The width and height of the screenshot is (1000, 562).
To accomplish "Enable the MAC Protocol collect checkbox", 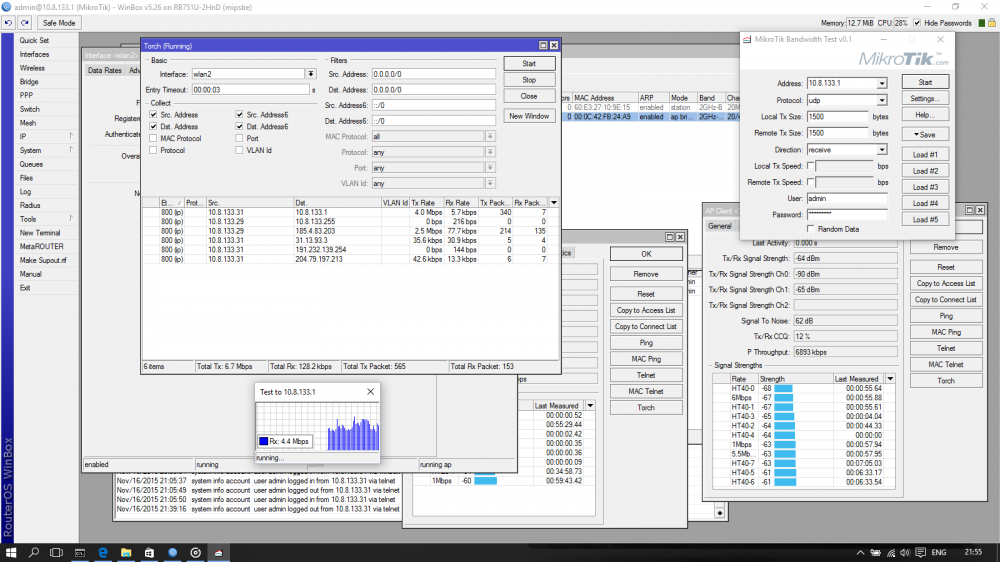I will (153, 139).
